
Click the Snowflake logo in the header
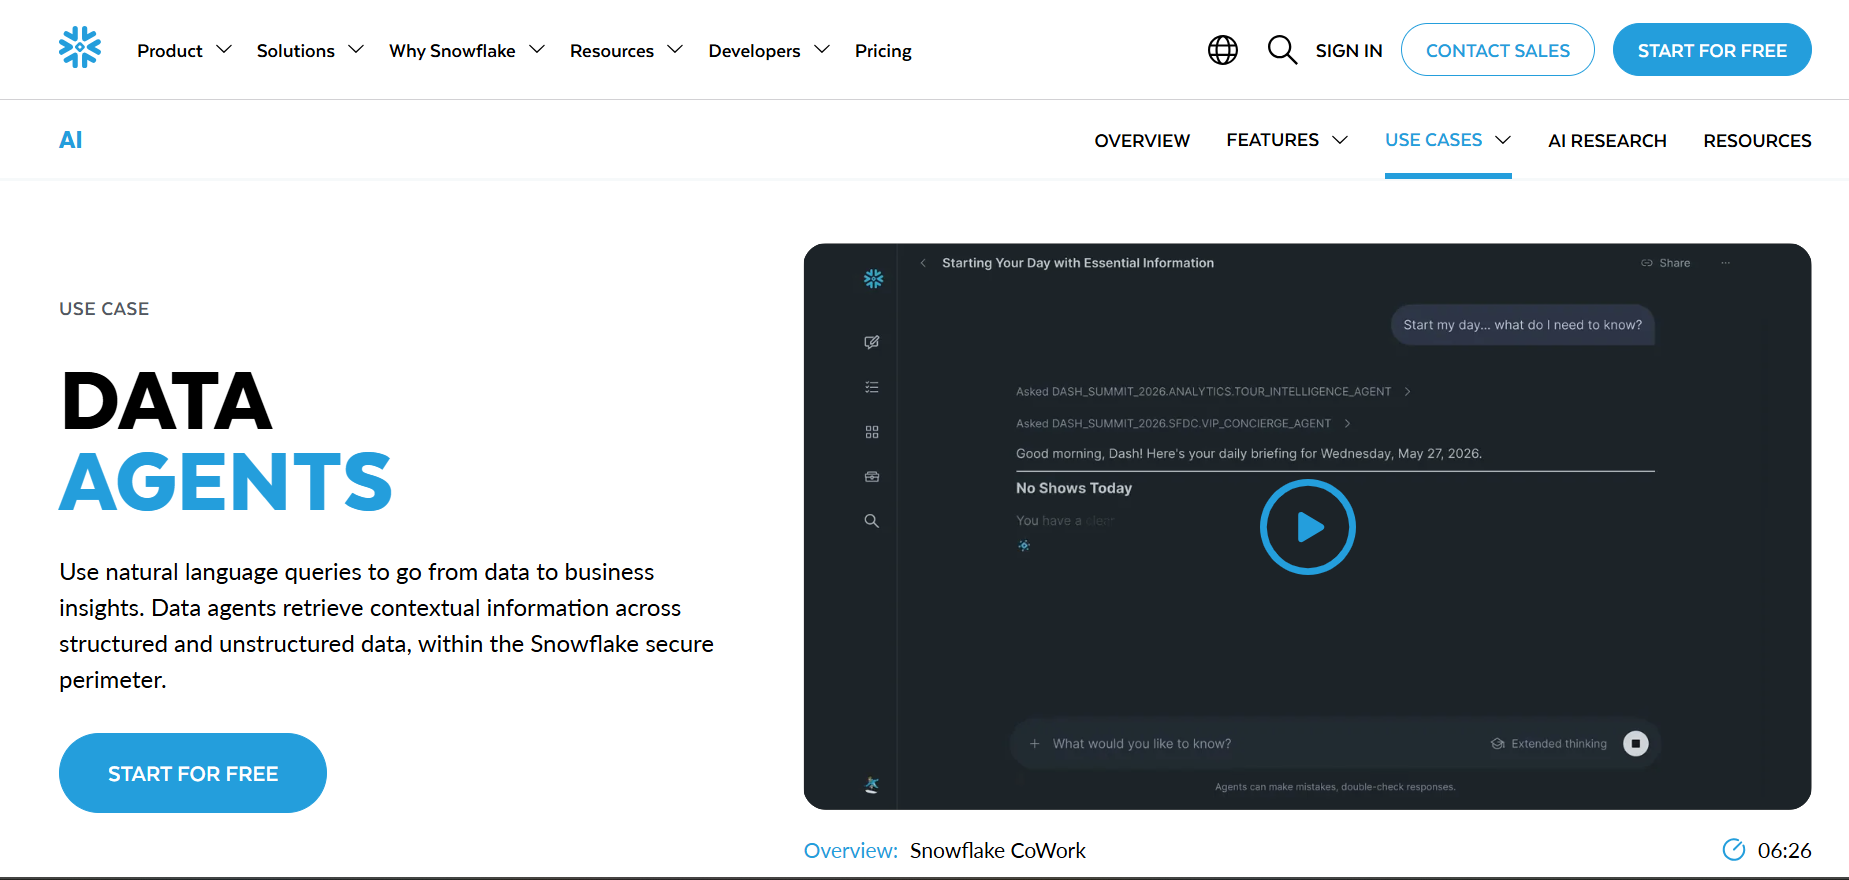[80, 48]
